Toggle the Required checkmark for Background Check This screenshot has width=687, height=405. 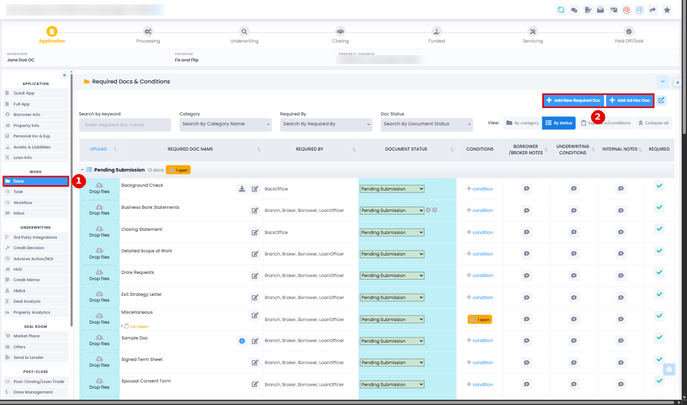click(659, 186)
